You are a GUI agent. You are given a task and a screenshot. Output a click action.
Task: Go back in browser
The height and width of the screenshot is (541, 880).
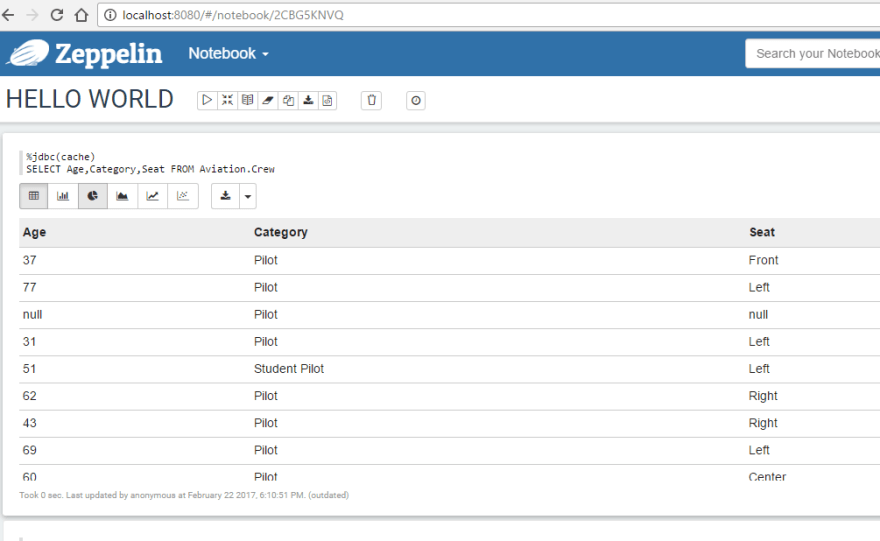8,15
